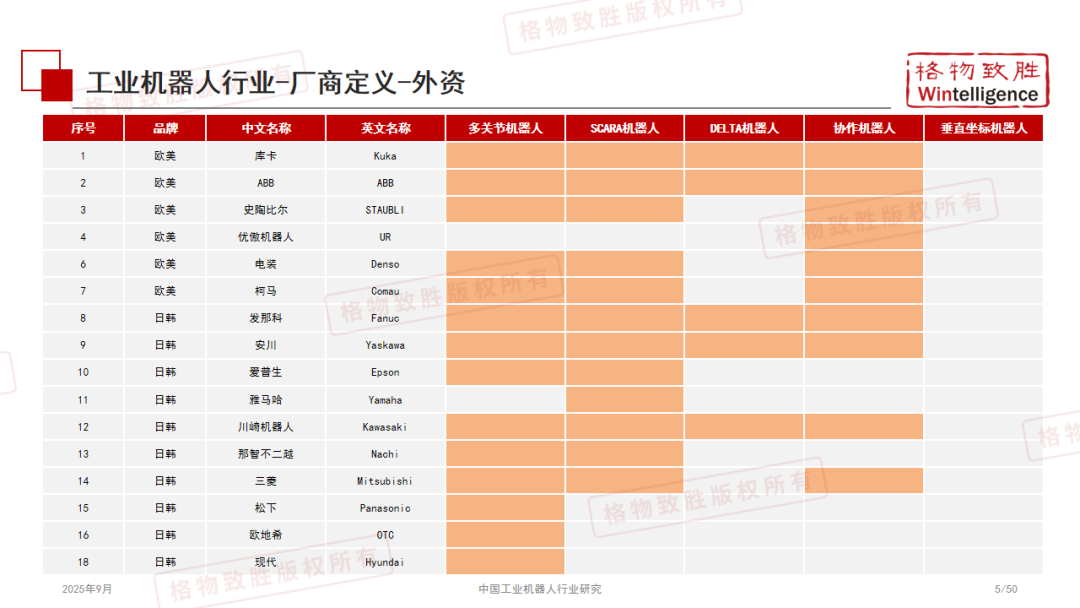Click orange DELTA cell in Kawasaki row
Screen dimensions: 1080x608
[744, 427]
